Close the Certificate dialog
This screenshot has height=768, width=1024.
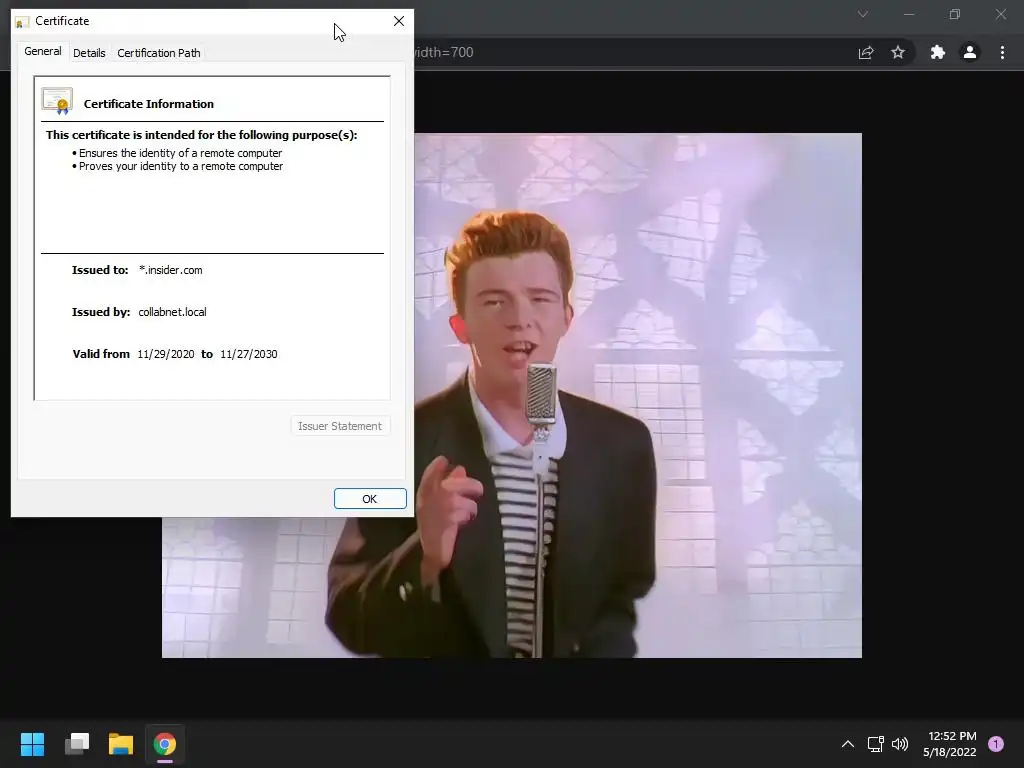399,21
